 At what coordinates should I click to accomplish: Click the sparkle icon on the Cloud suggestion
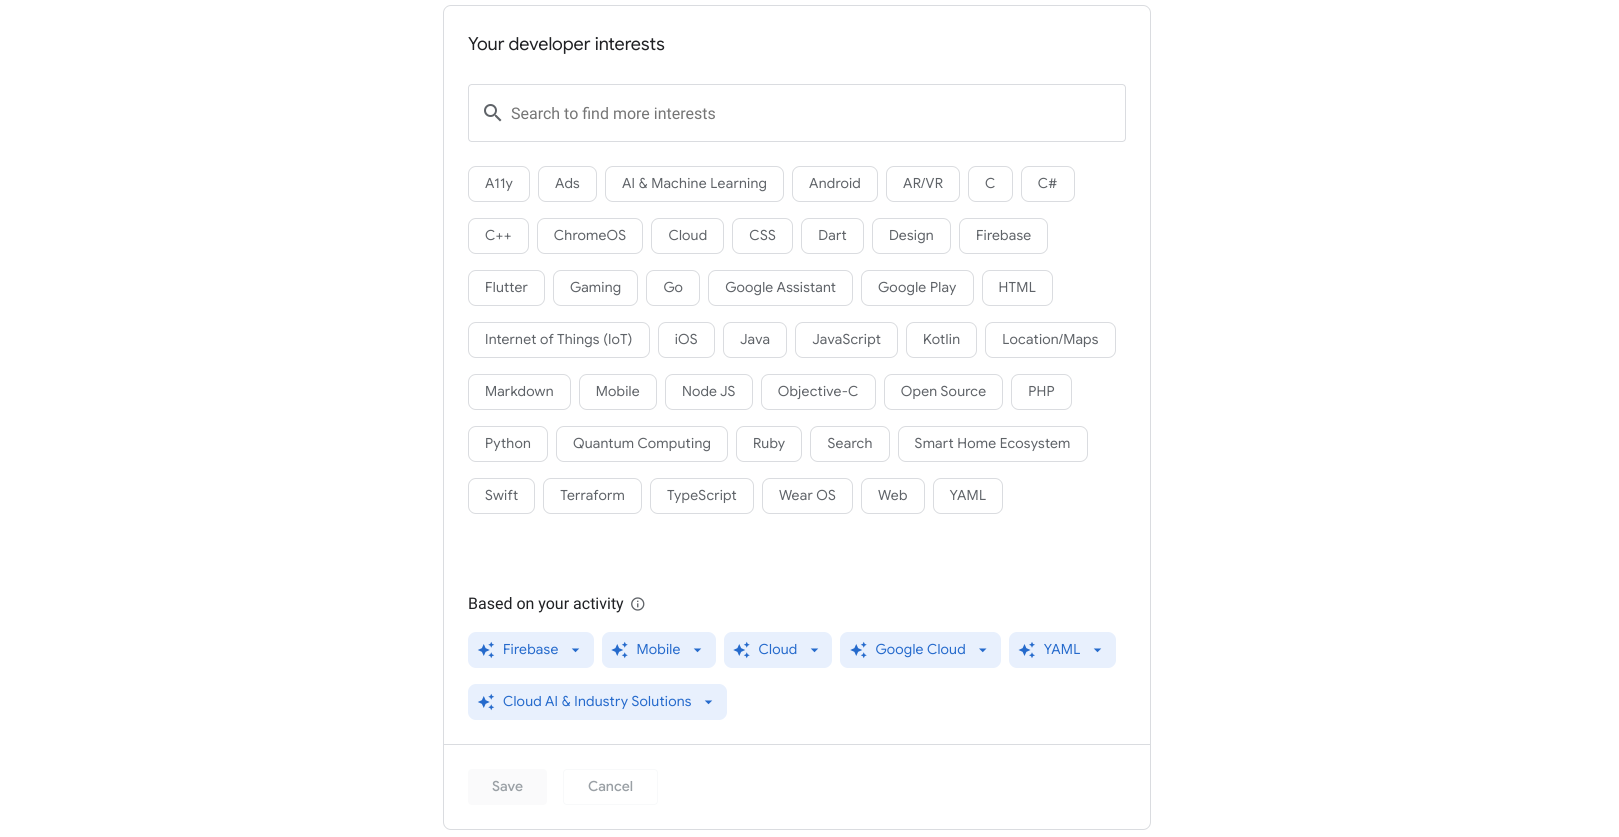coord(742,650)
